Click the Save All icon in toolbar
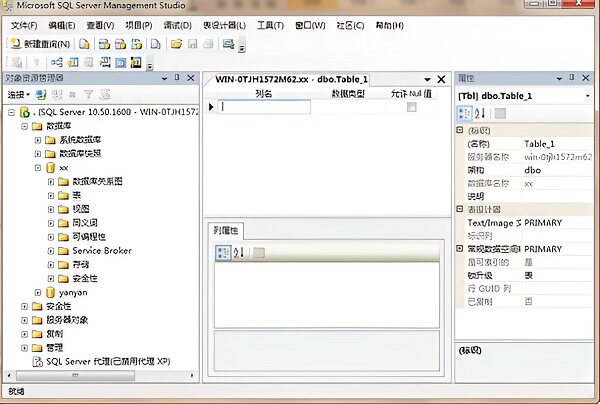Image resolution: width=600 pixels, height=404 pixels. 208,44
